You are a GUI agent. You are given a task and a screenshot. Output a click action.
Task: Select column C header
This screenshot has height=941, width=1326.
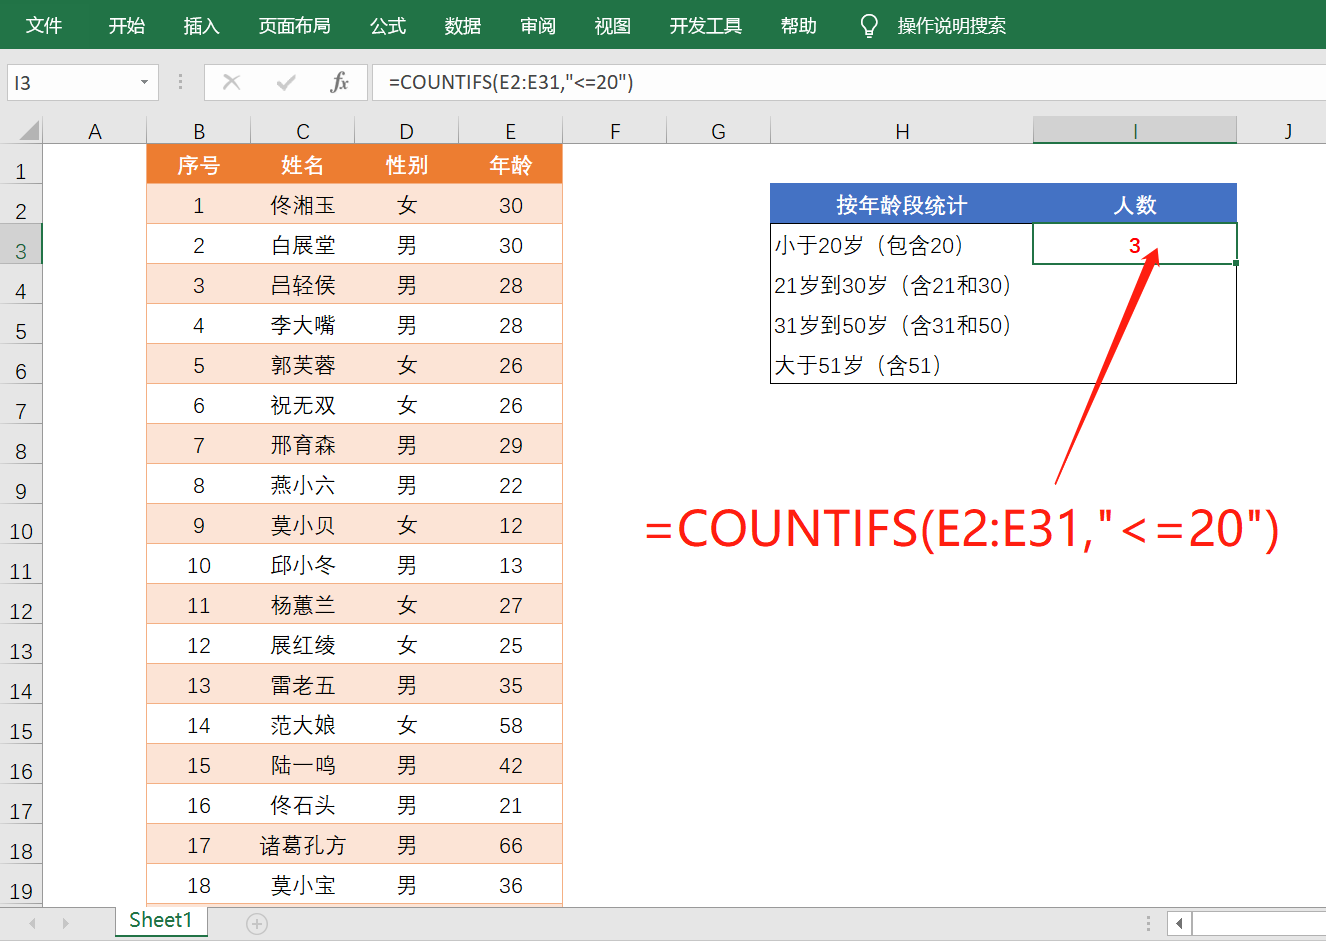point(303,131)
